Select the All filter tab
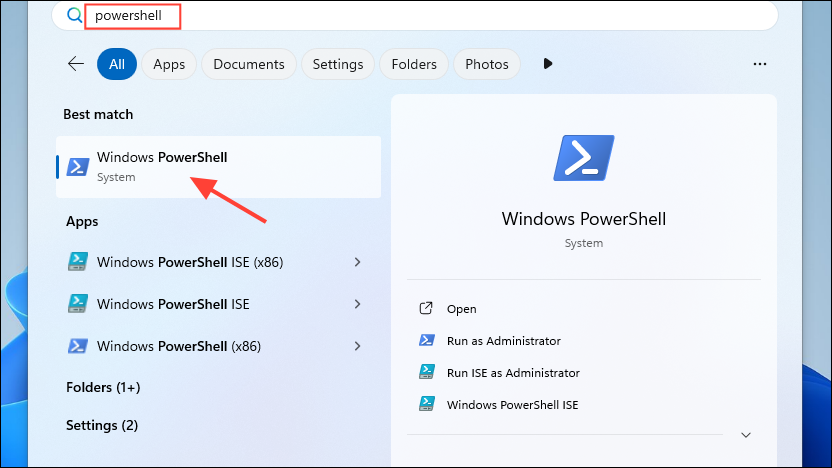 point(117,64)
